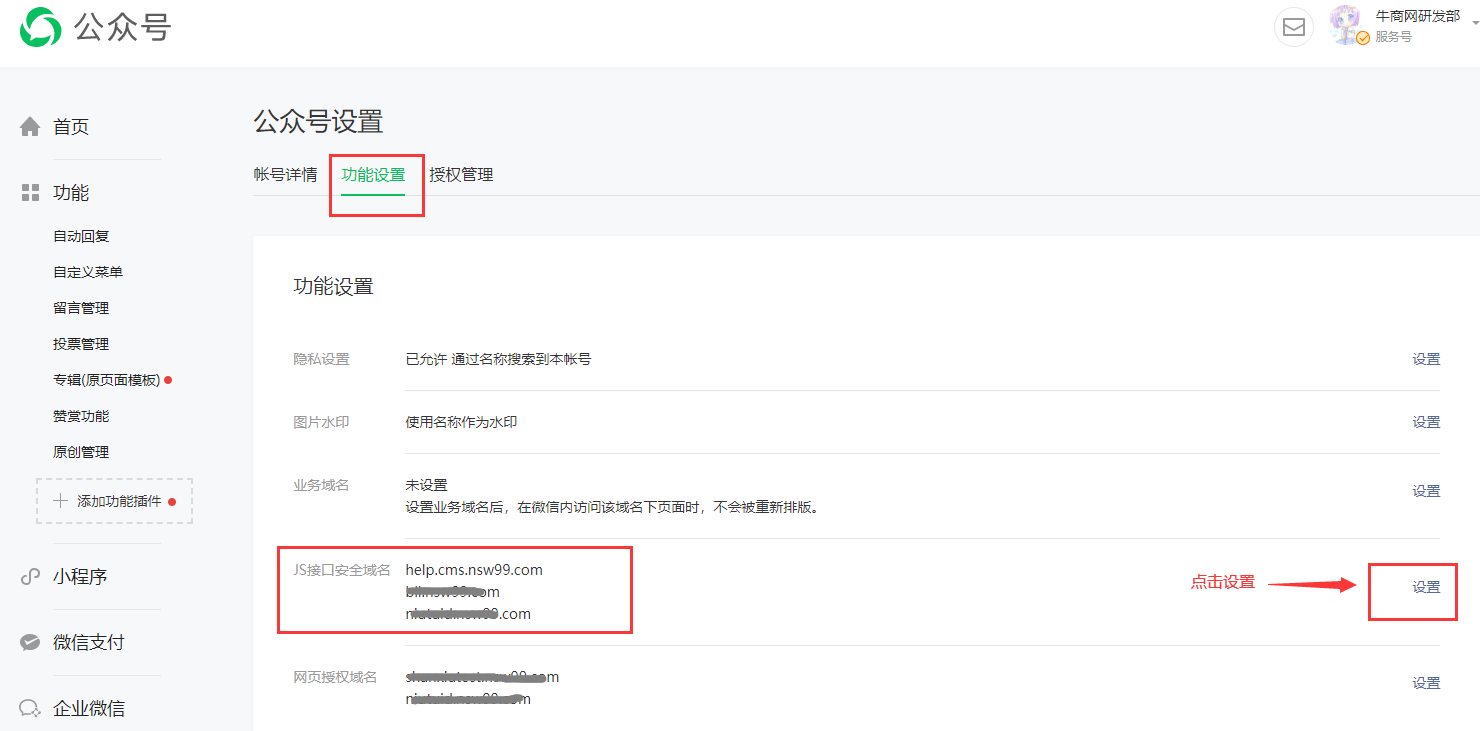The height and width of the screenshot is (731, 1480).
Task: Click 设置 for 业务域名 row
Action: click(1426, 491)
